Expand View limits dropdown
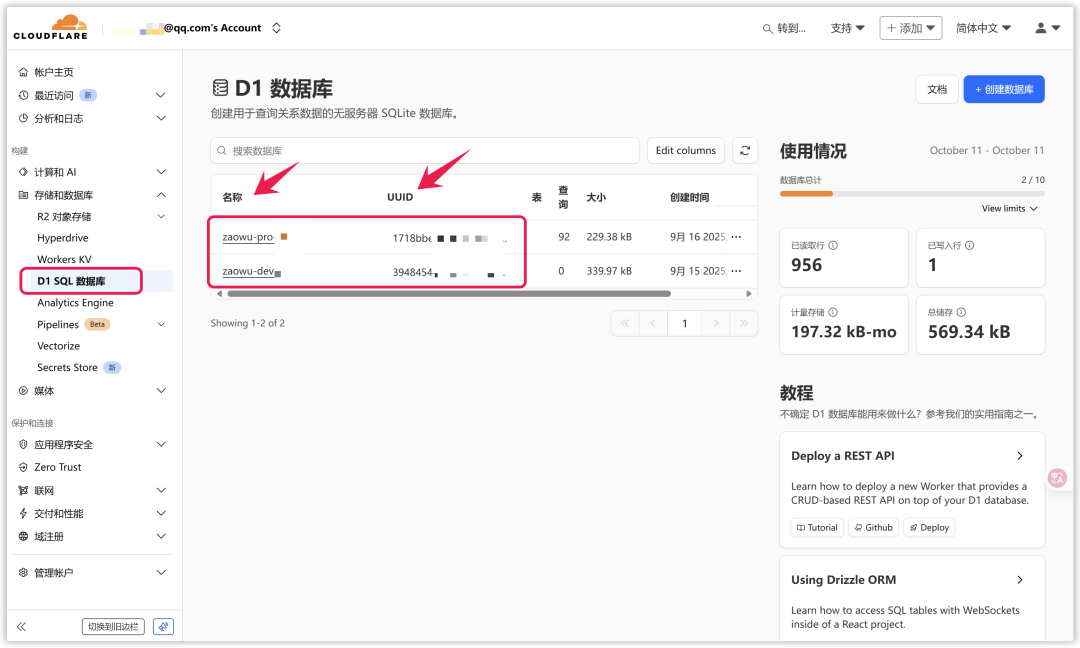Screen dimensions: 1080x648 pos(1009,209)
